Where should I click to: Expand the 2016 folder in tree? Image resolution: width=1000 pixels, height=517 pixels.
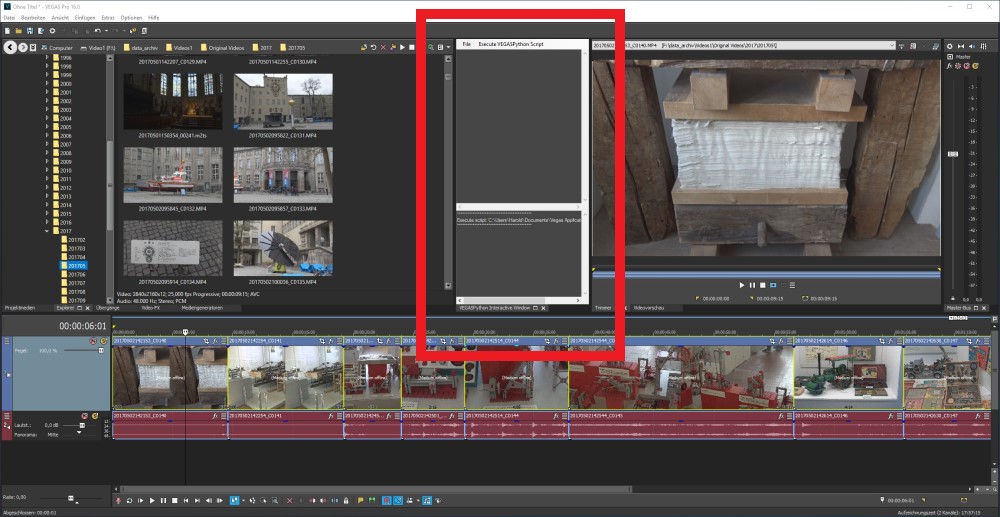click(x=46, y=222)
